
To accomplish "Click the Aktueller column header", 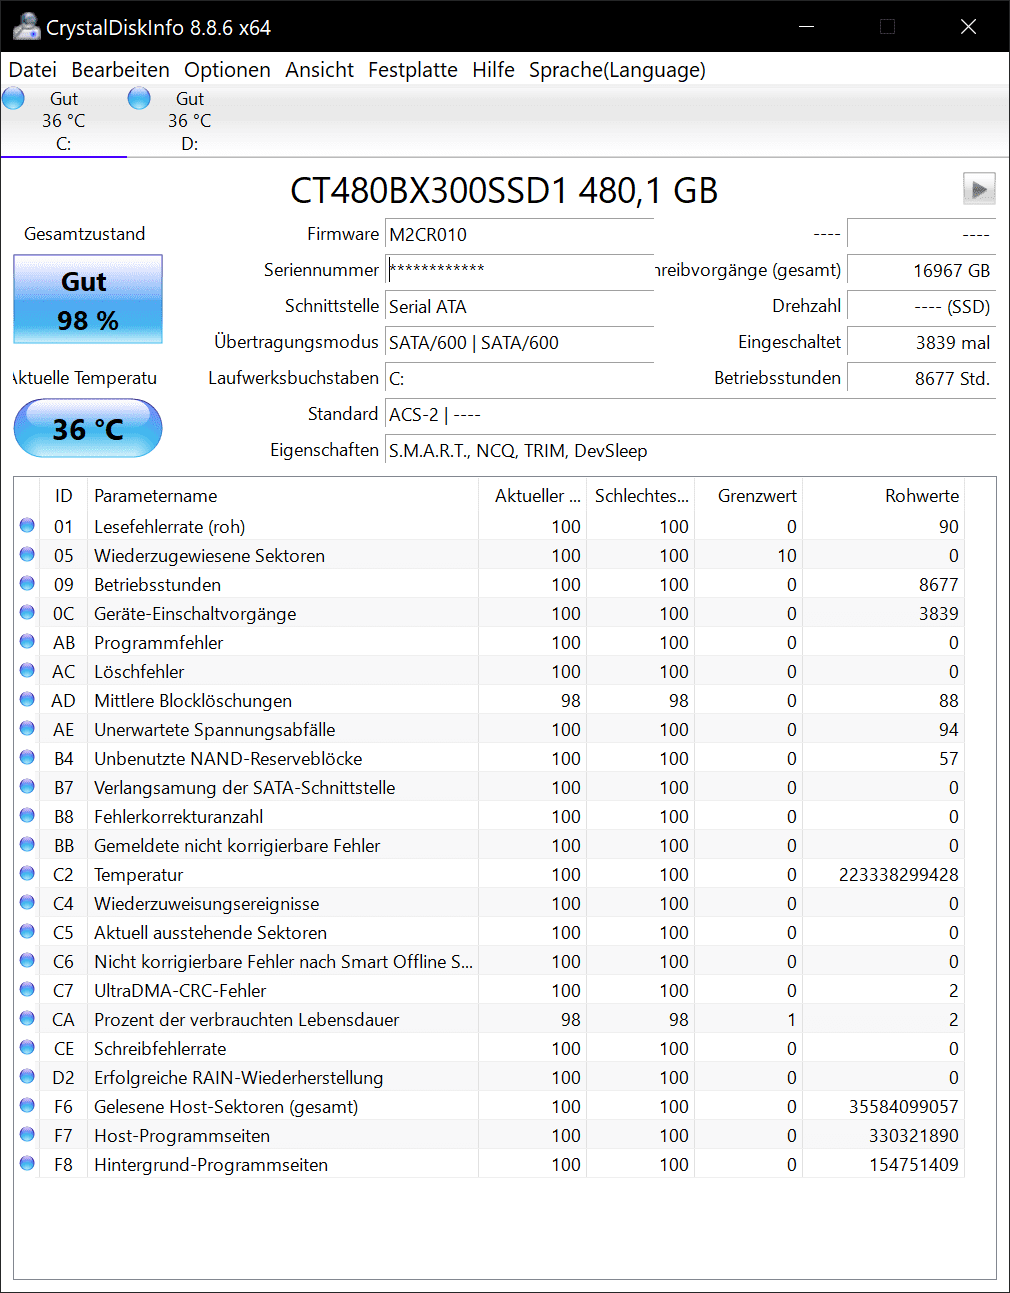I will [532, 496].
